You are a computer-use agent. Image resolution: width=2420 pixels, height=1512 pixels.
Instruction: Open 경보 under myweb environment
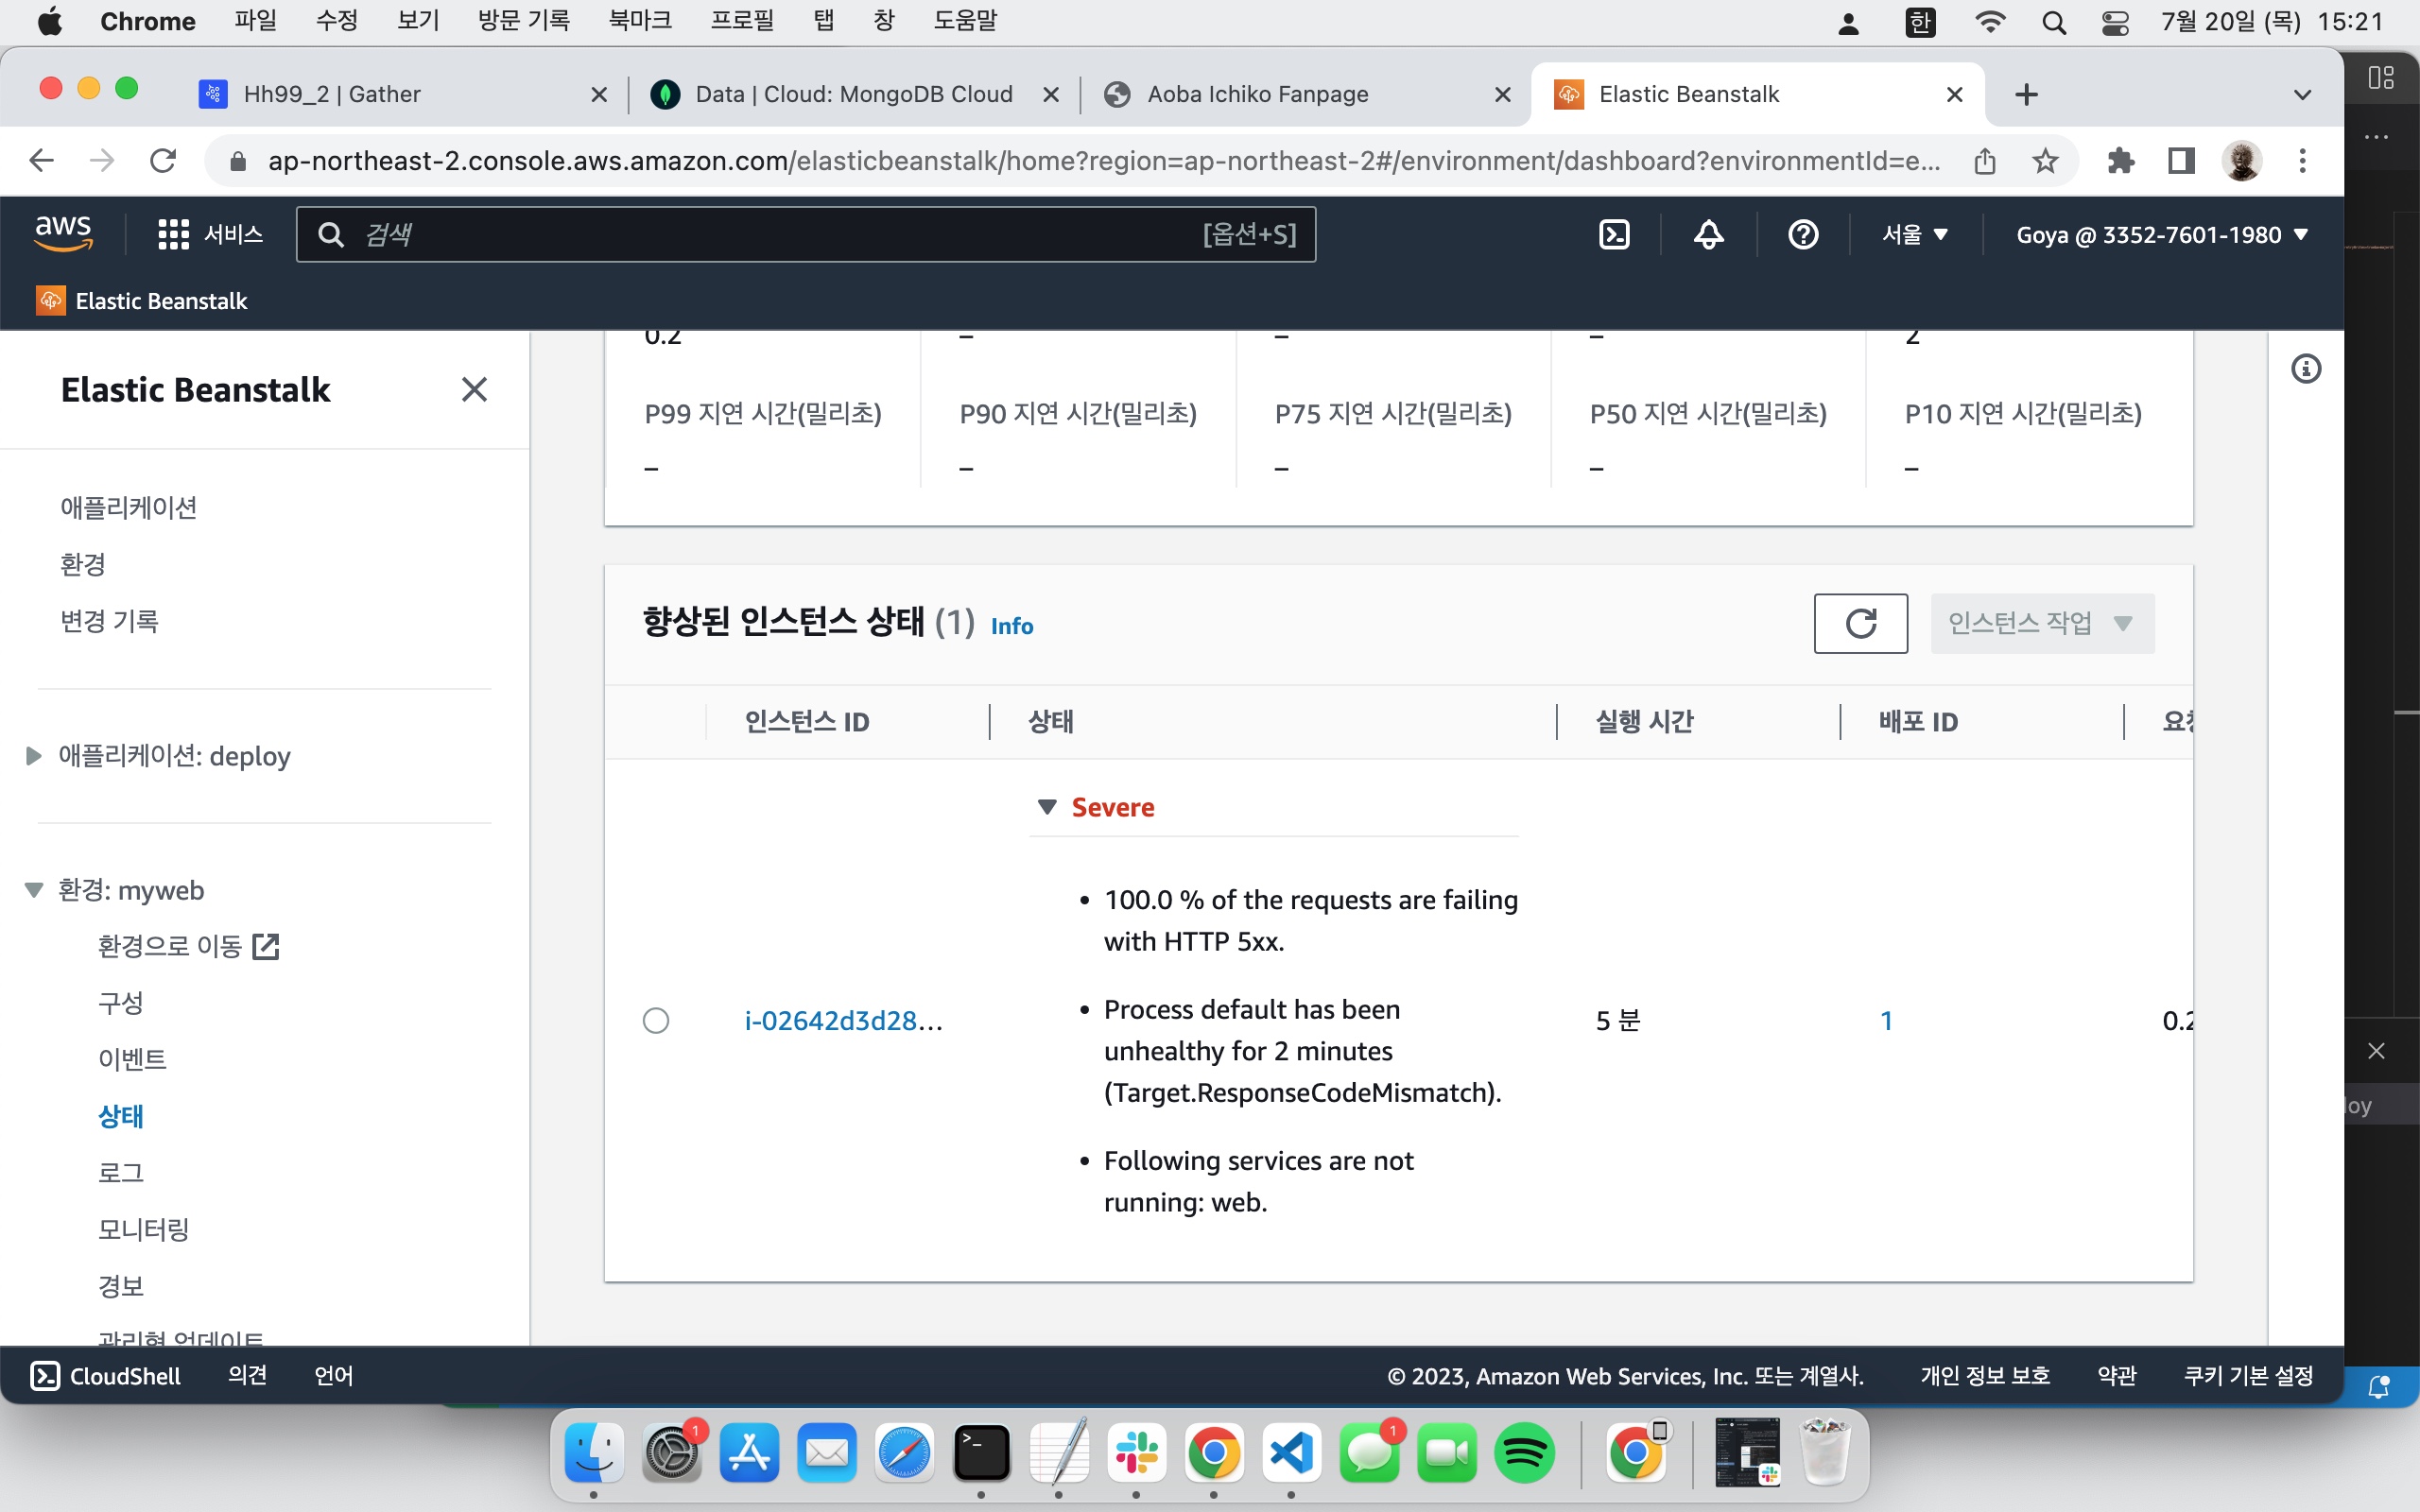(x=120, y=1286)
